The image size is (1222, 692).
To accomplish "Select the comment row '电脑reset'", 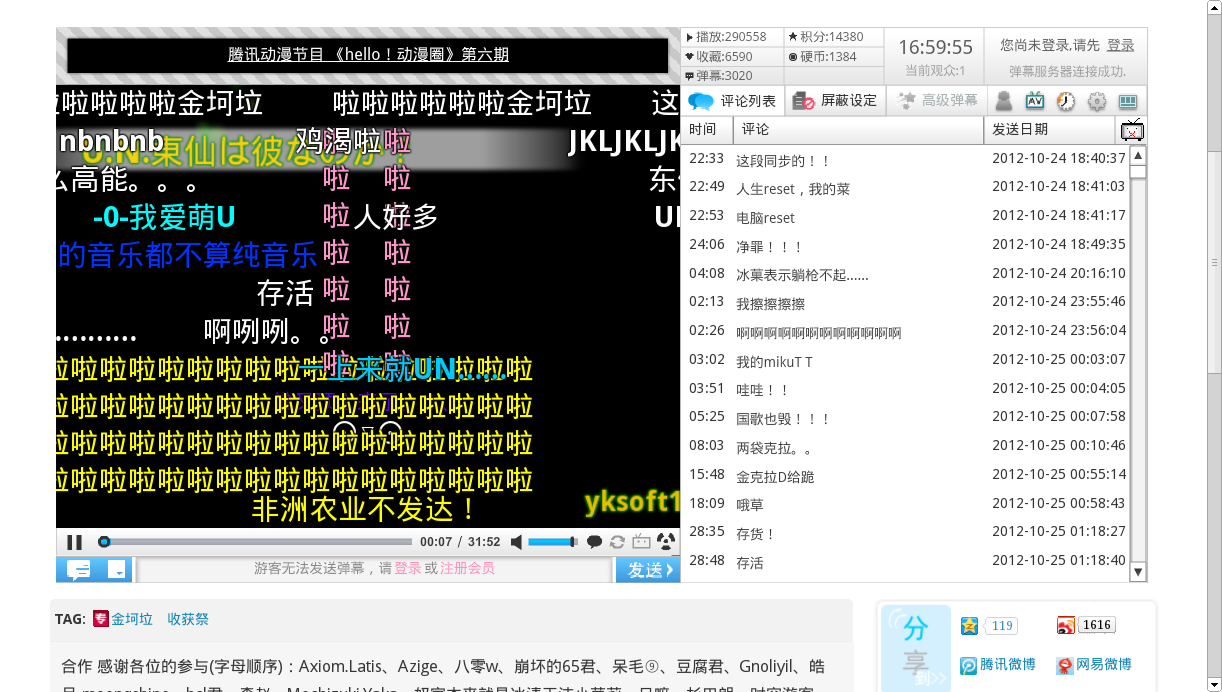I will click(x=905, y=216).
